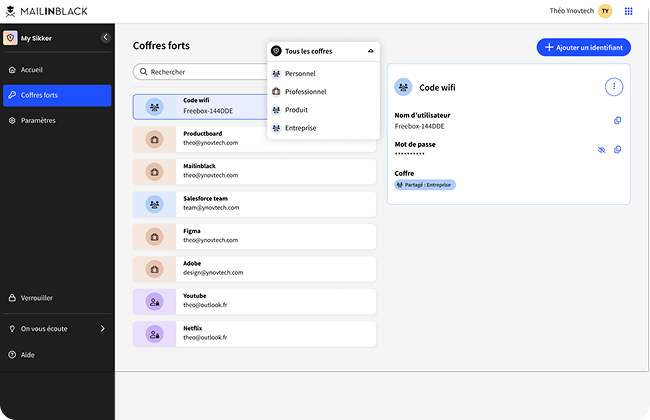Collapse the sidebar with the arrow button

[x=105, y=37]
